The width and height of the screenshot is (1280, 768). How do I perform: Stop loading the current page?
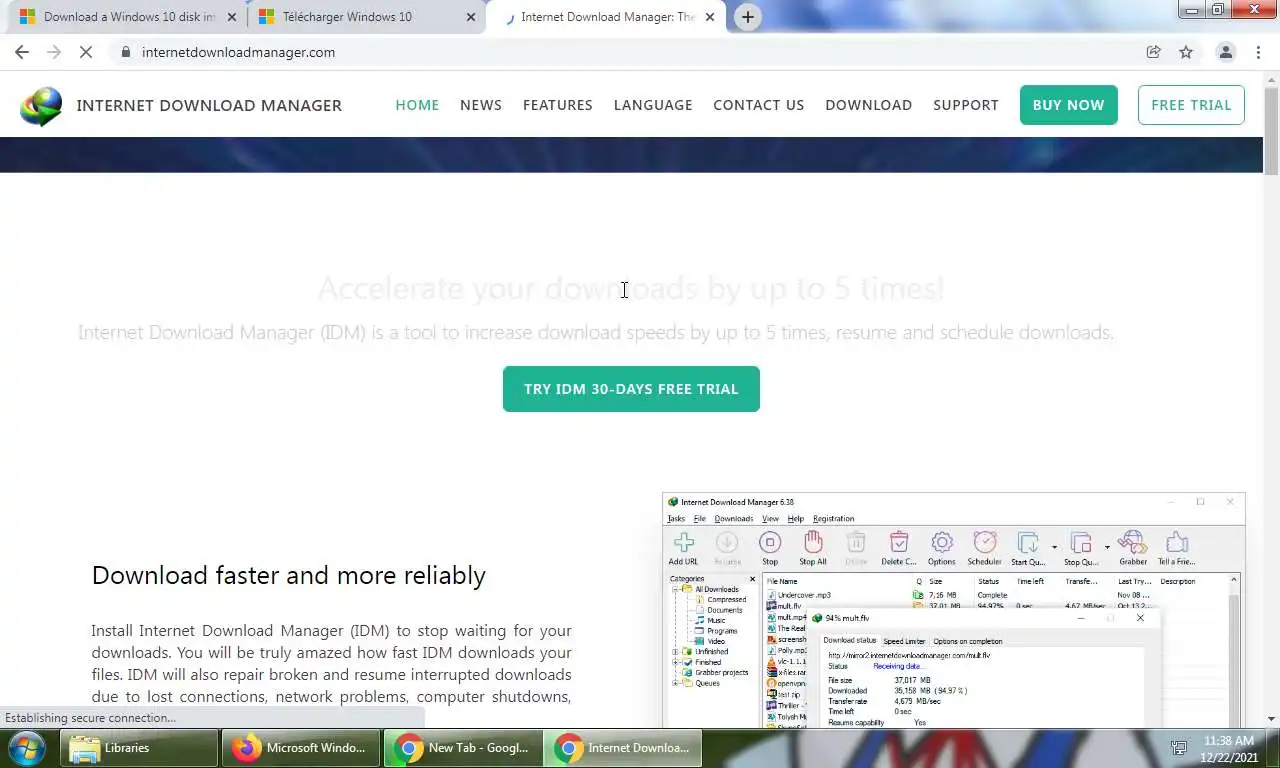click(x=86, y=52)
